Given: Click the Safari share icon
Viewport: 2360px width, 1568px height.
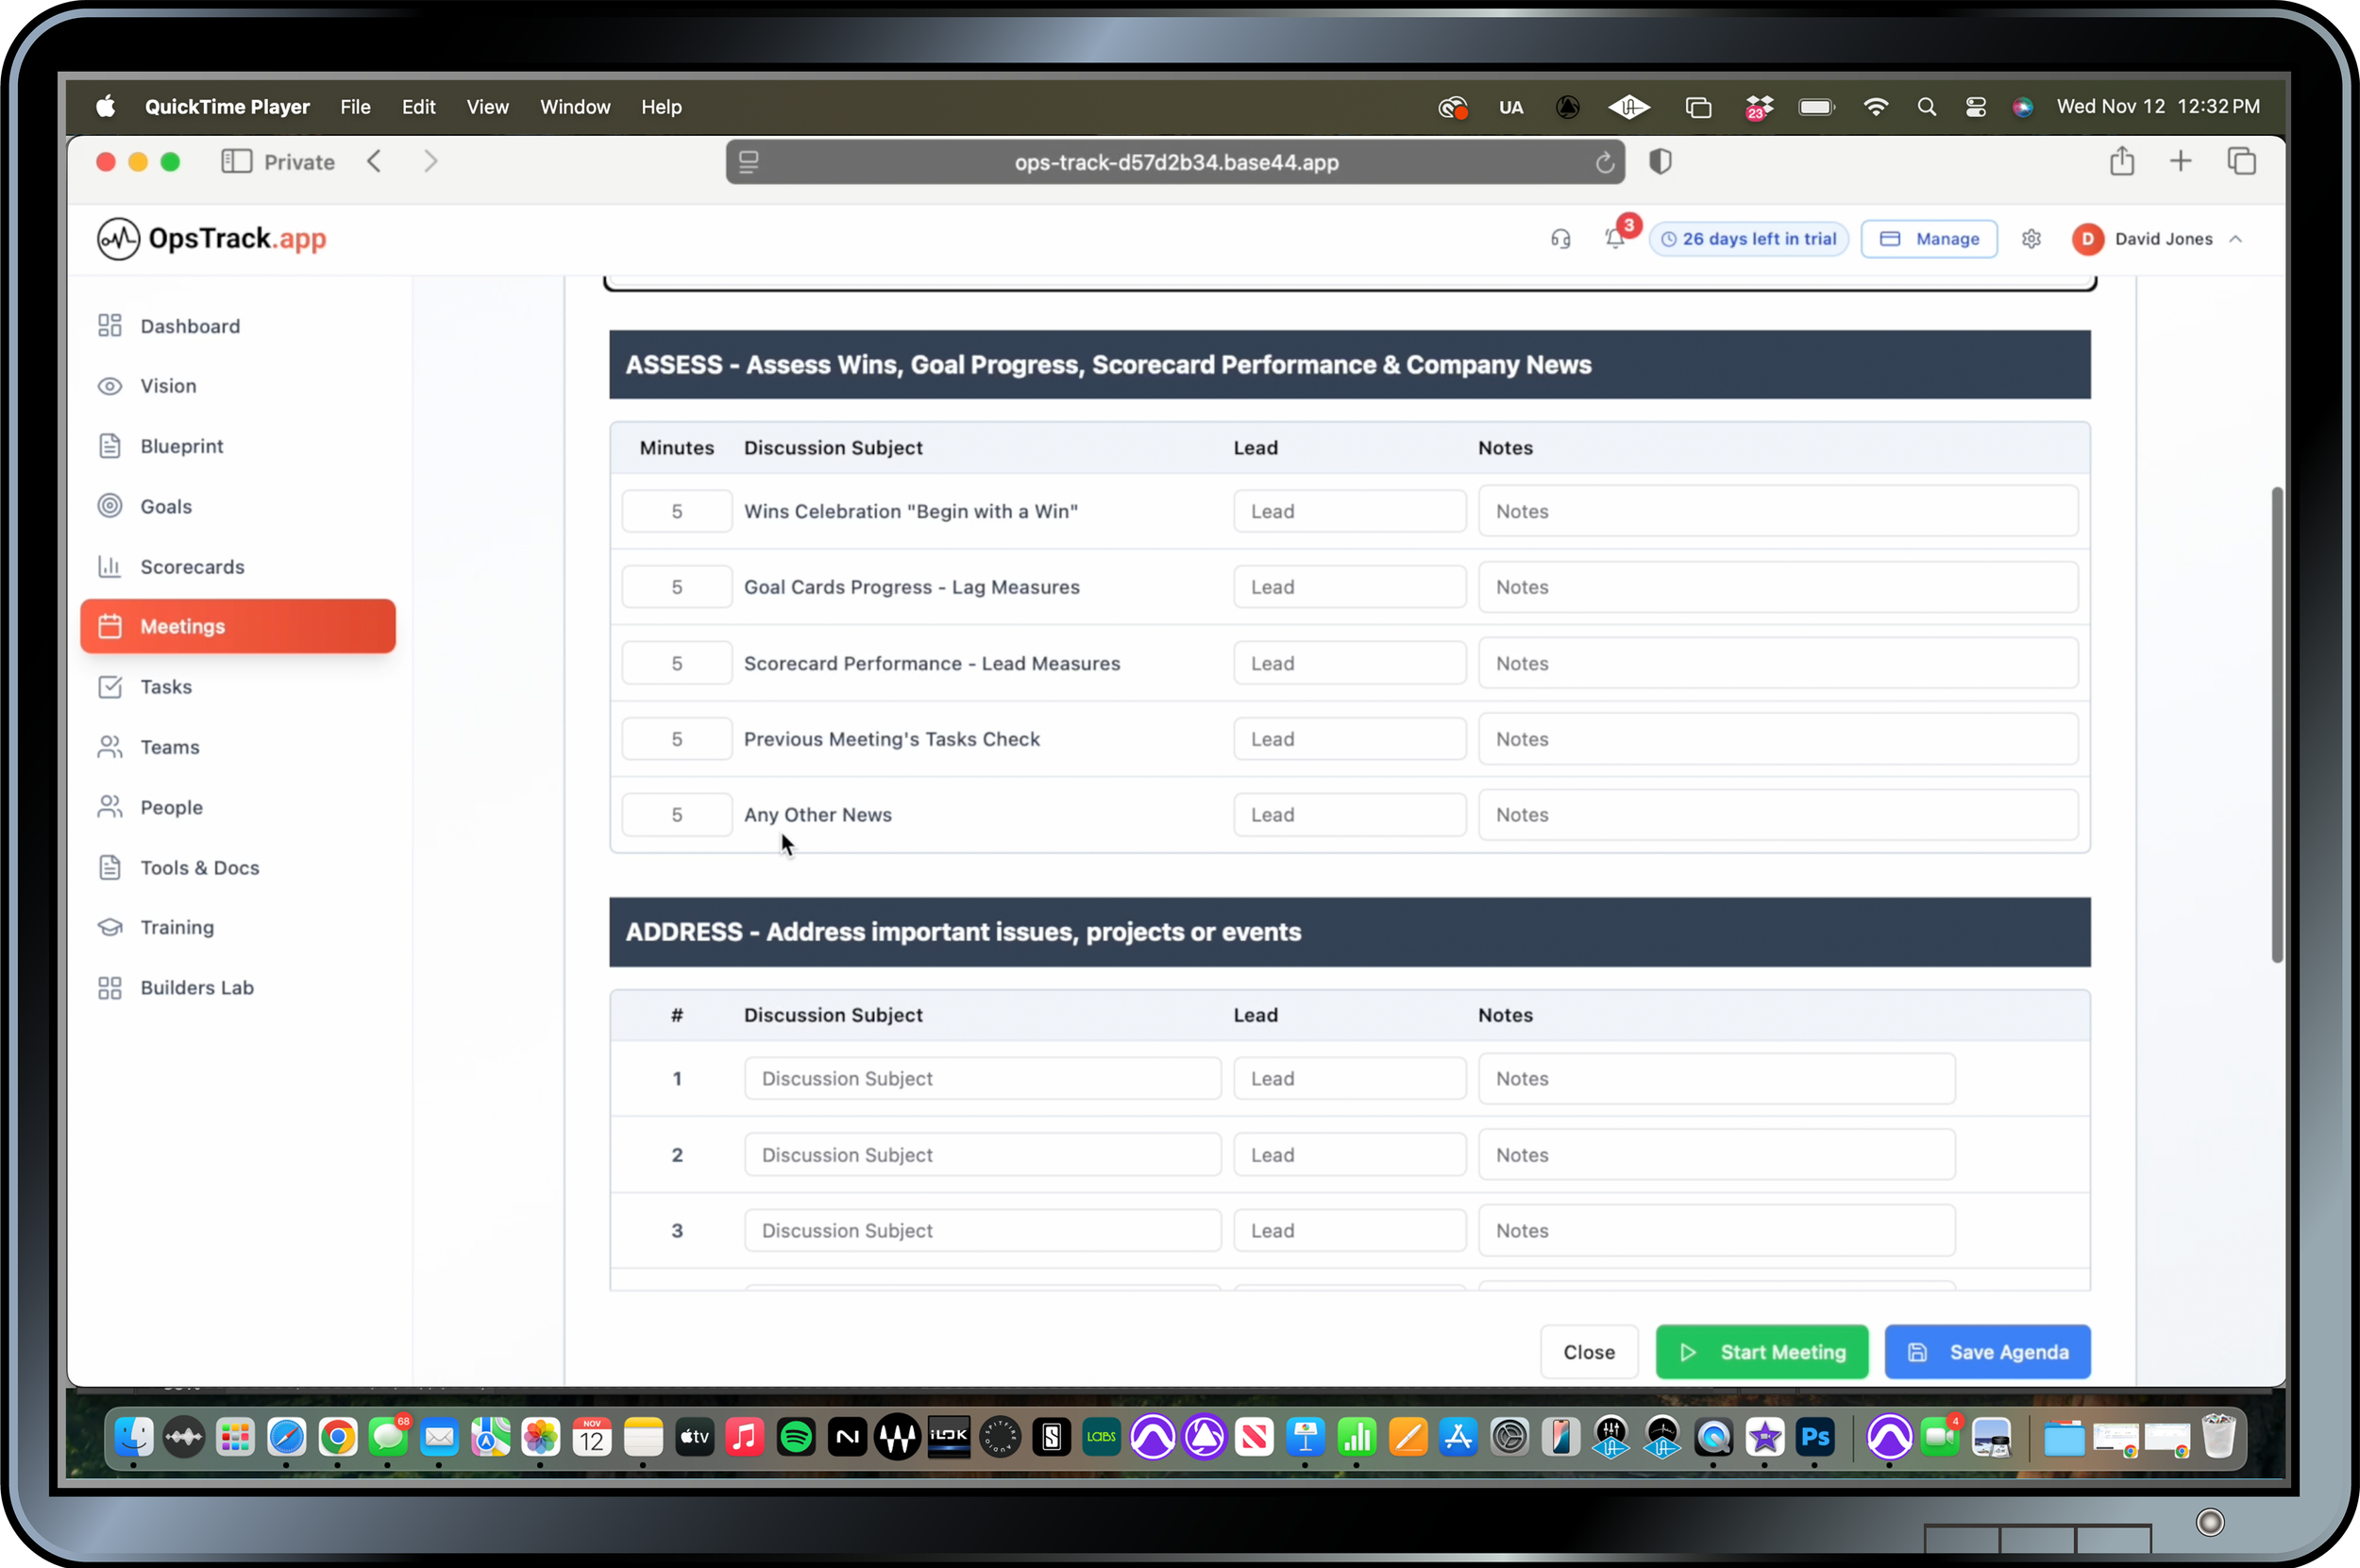Looking at the screenshot, I should pyautogui.click(x=2122, y=162).
